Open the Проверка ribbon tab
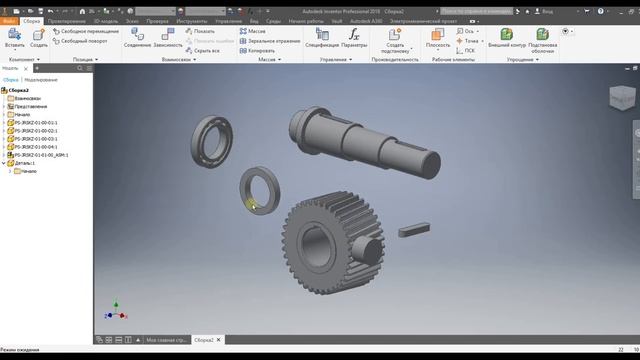Viewport: 640px width, 360px height. 157,21
